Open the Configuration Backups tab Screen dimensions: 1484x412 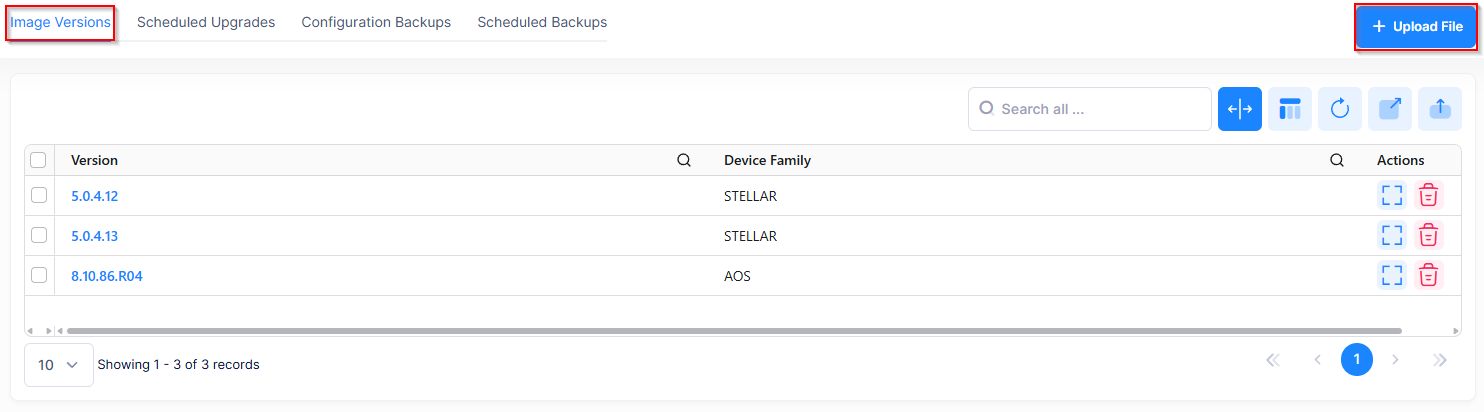tap(376, 22)
